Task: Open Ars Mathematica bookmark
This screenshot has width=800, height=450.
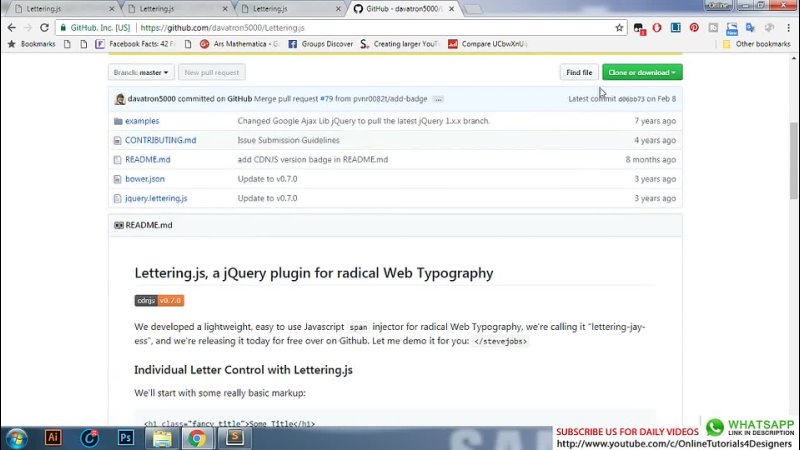Action: 240,44
